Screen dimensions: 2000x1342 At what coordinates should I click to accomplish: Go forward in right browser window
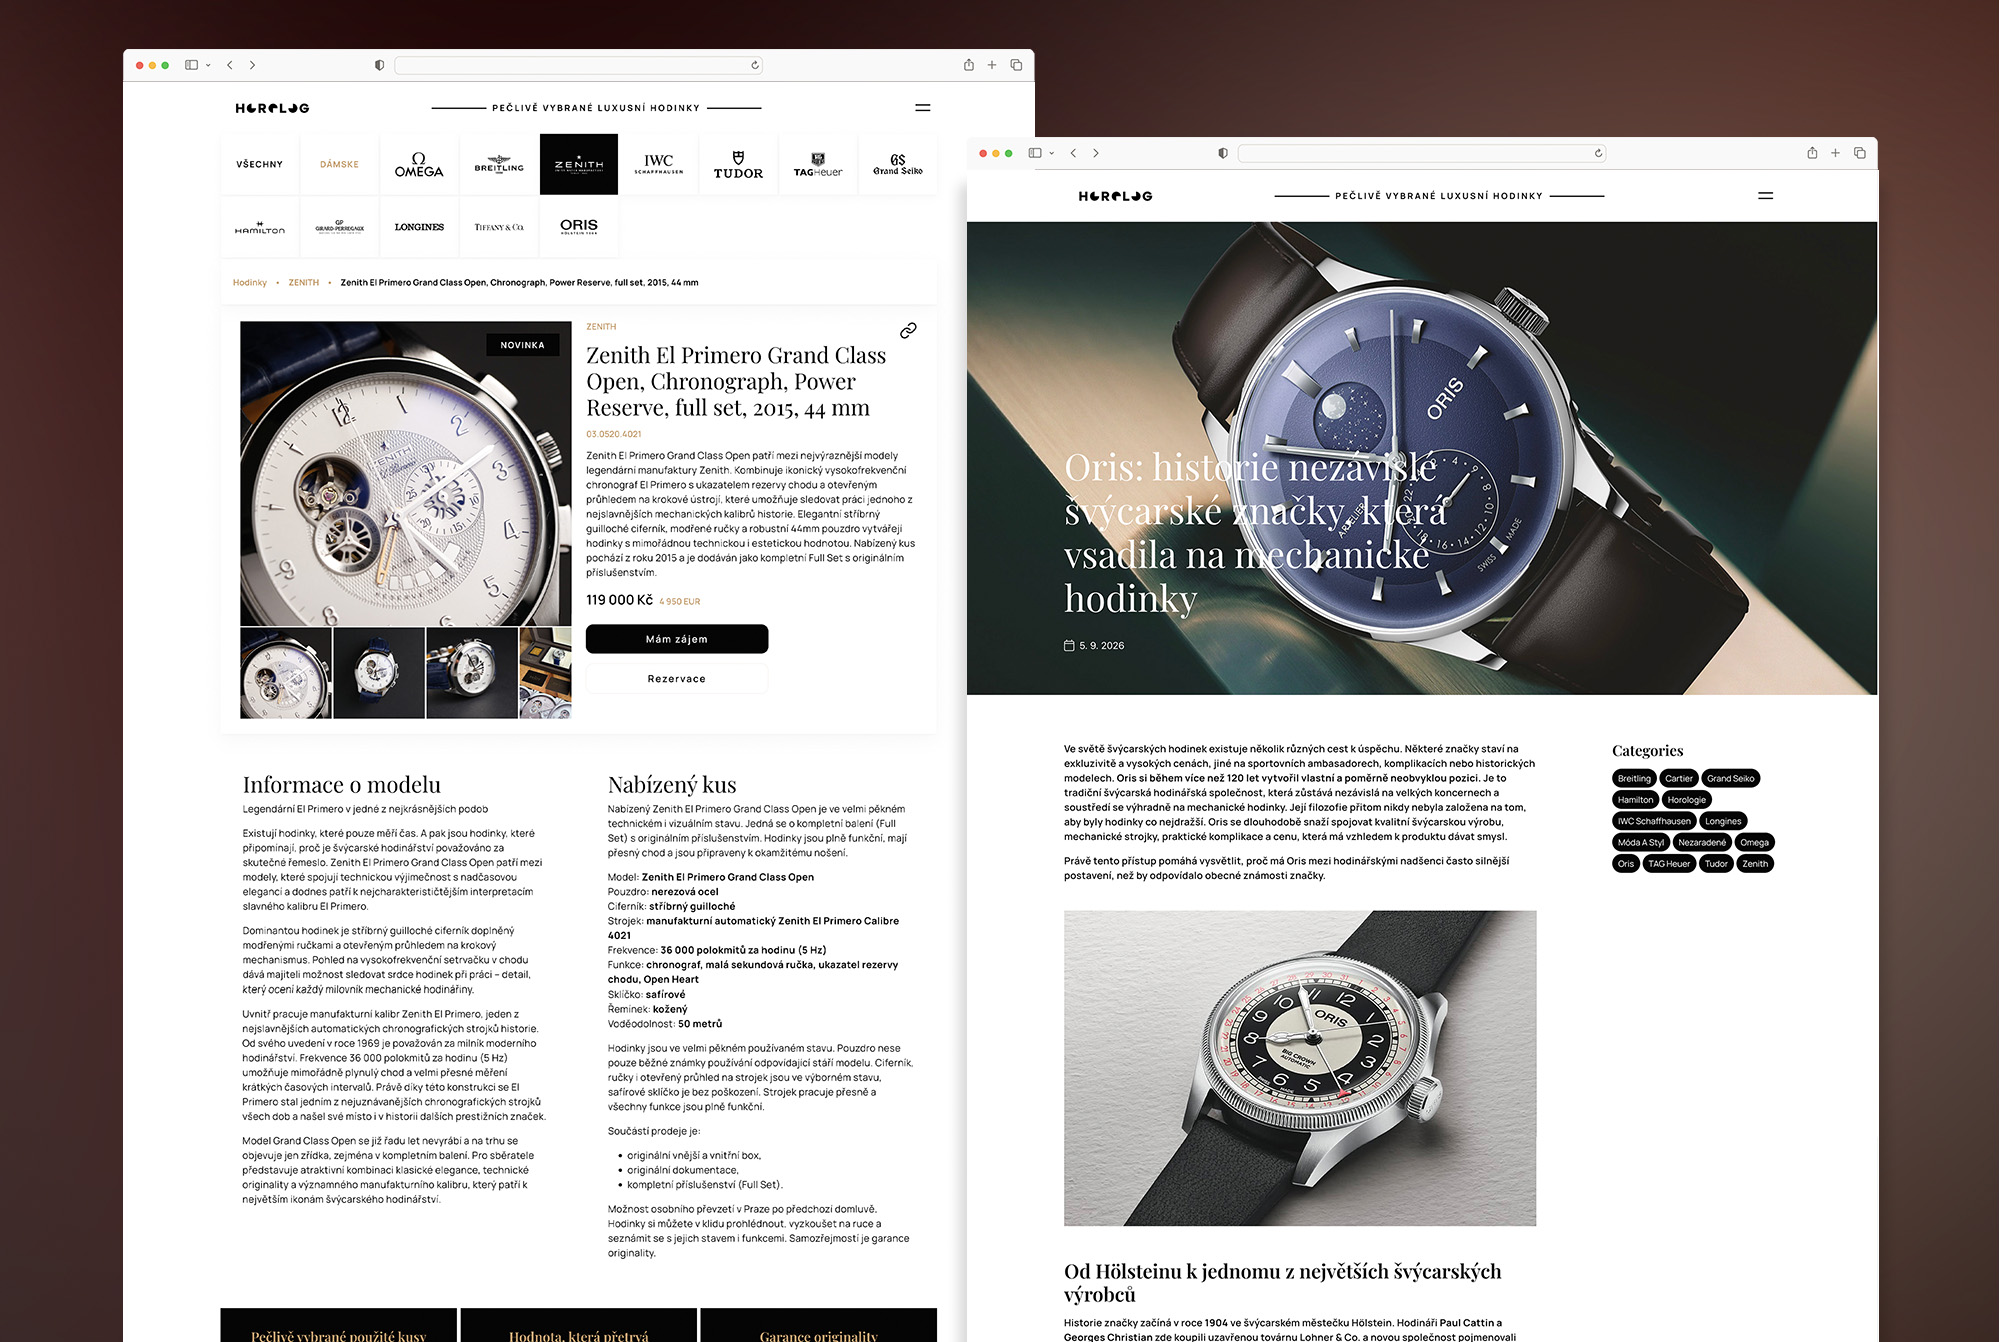click(1096, 153)
